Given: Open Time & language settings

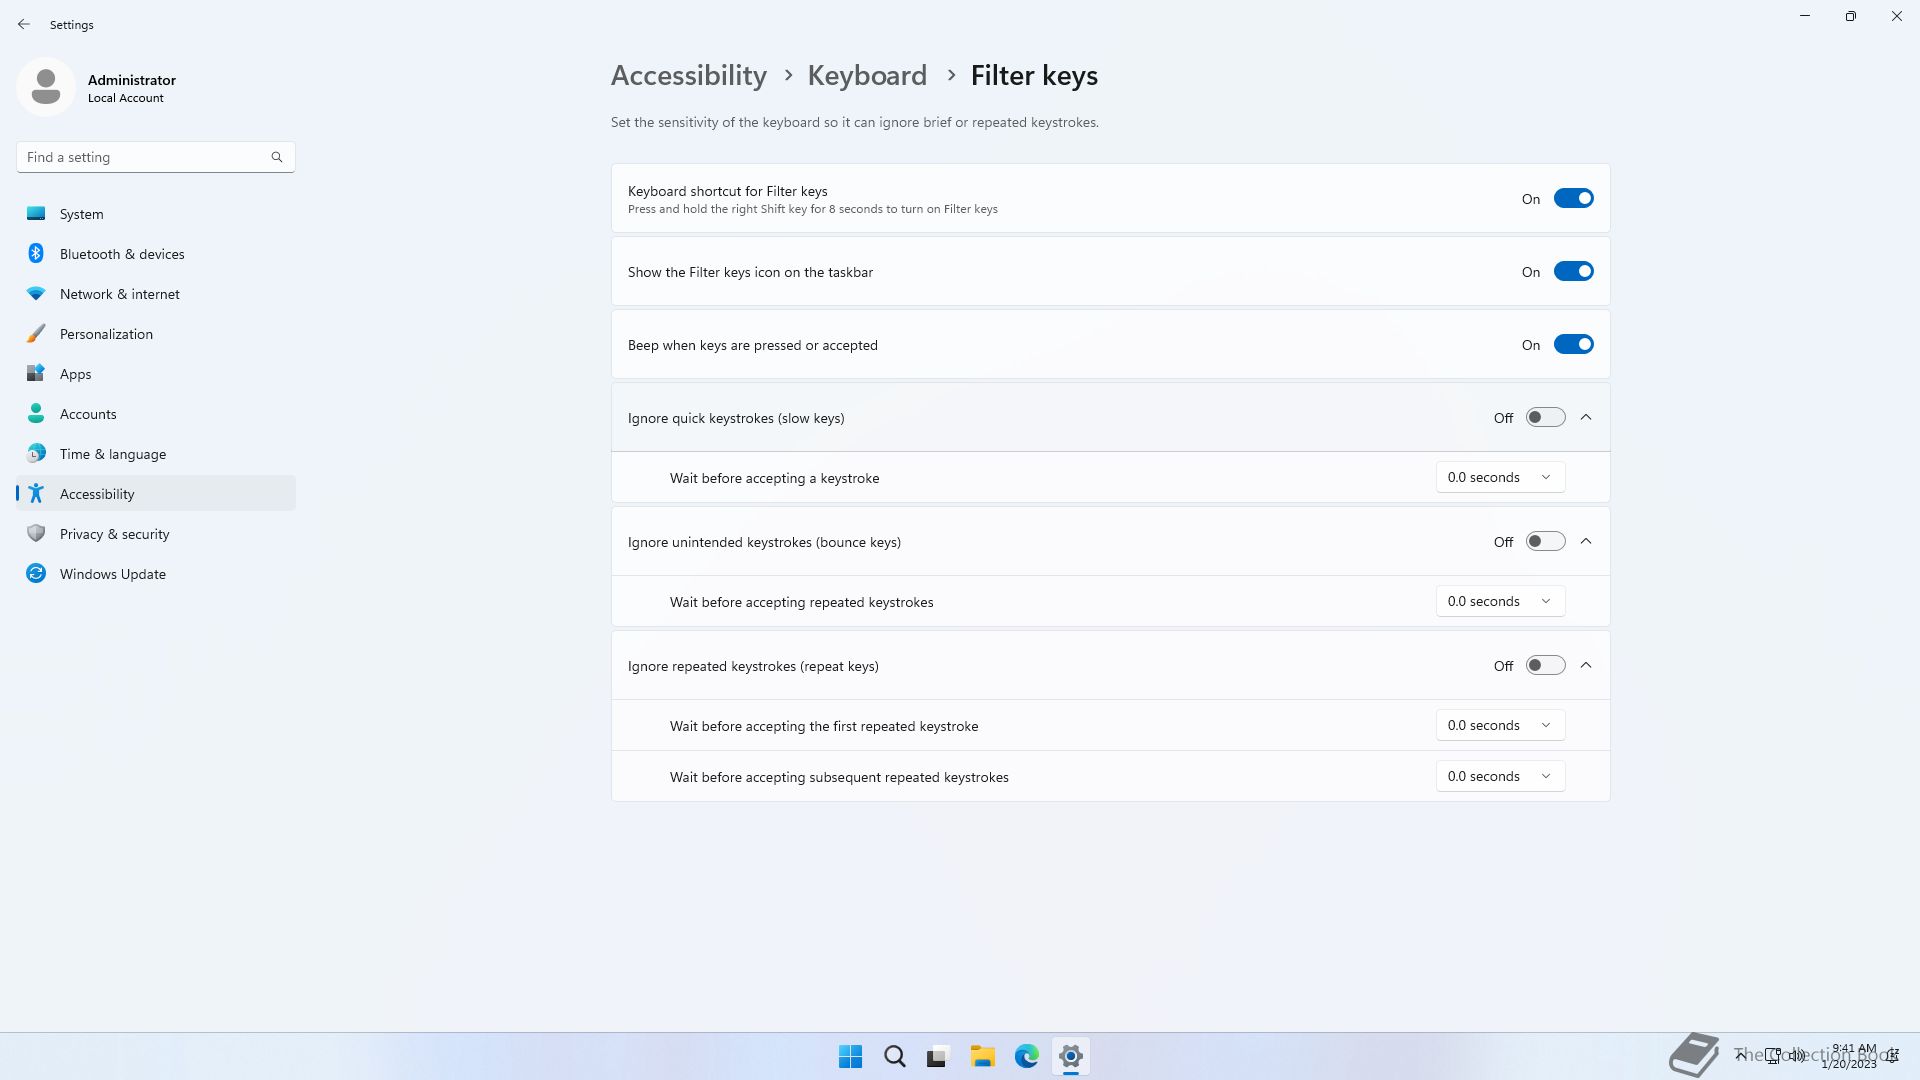Looking at the screenshot, I should 112,454.
